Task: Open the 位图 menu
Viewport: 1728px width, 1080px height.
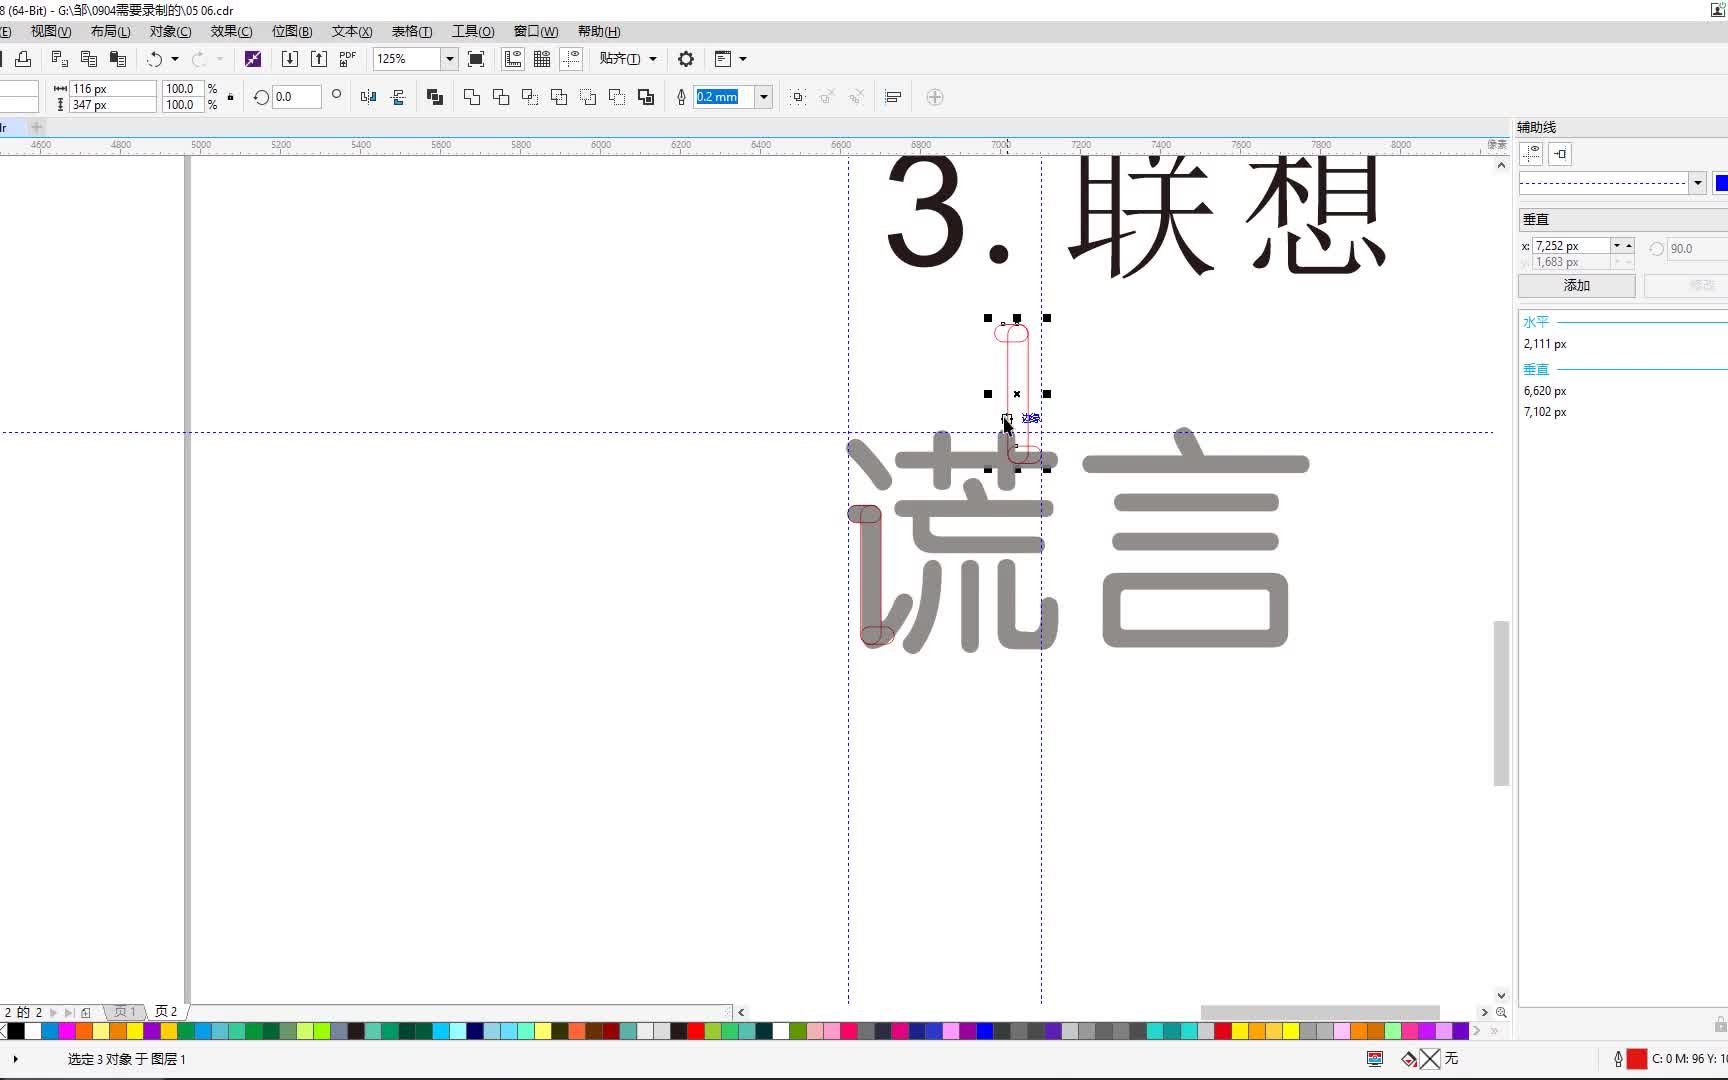Action: point(292,32)
